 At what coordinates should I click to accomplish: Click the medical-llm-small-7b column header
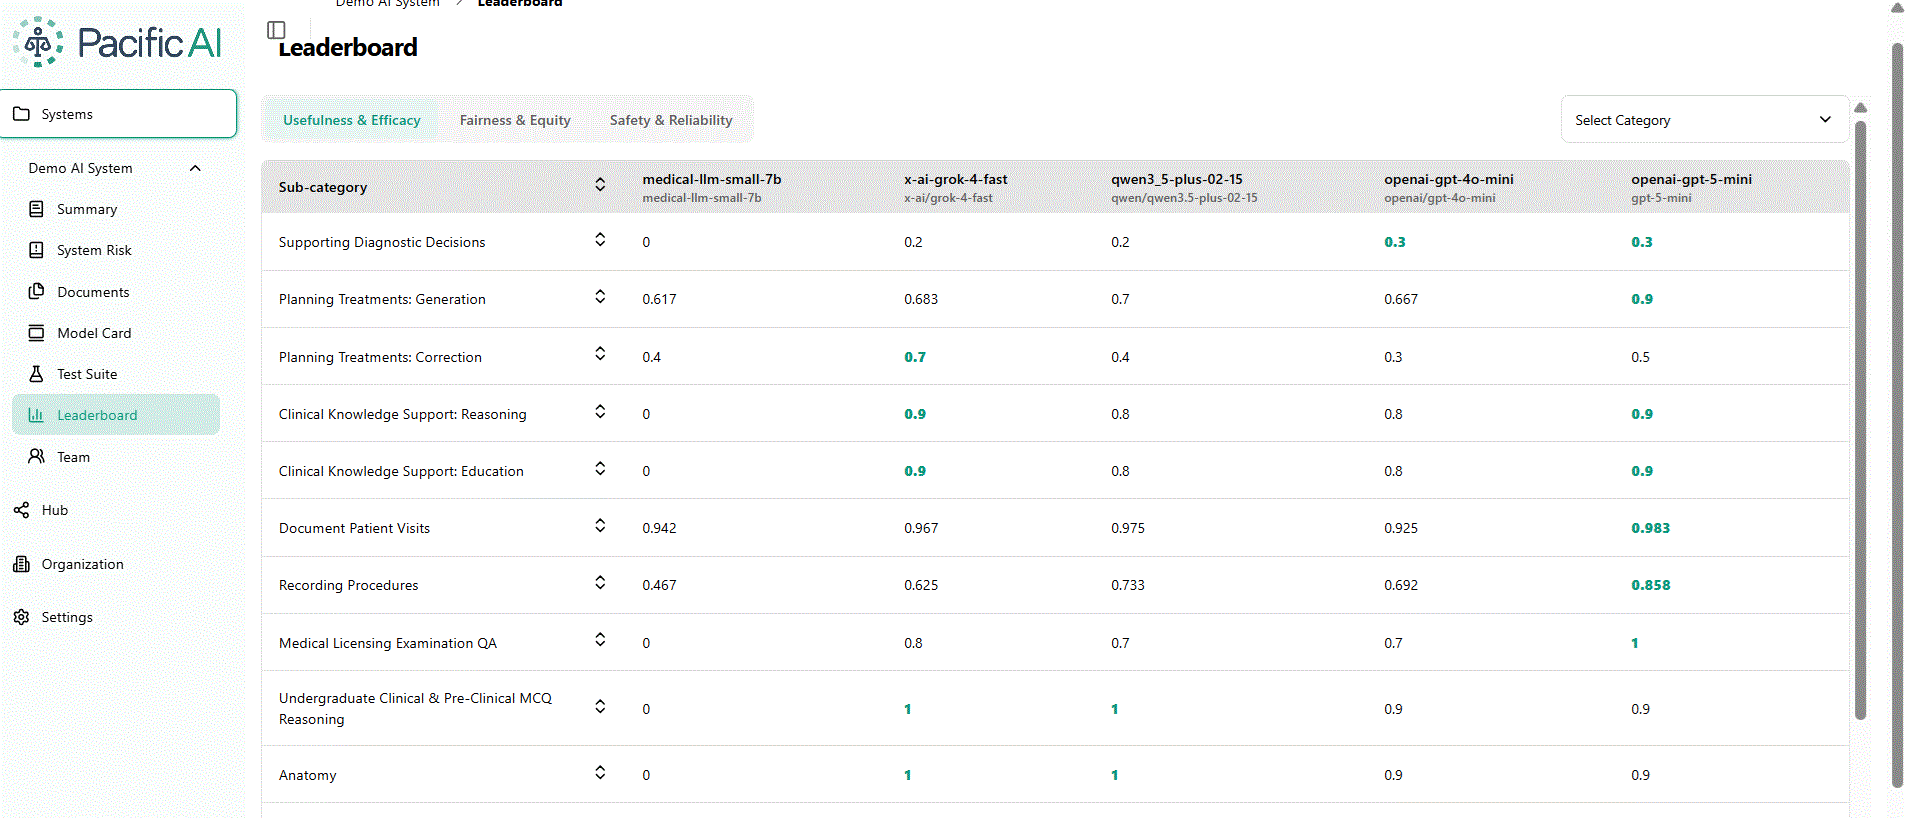(x=712, y=187)
